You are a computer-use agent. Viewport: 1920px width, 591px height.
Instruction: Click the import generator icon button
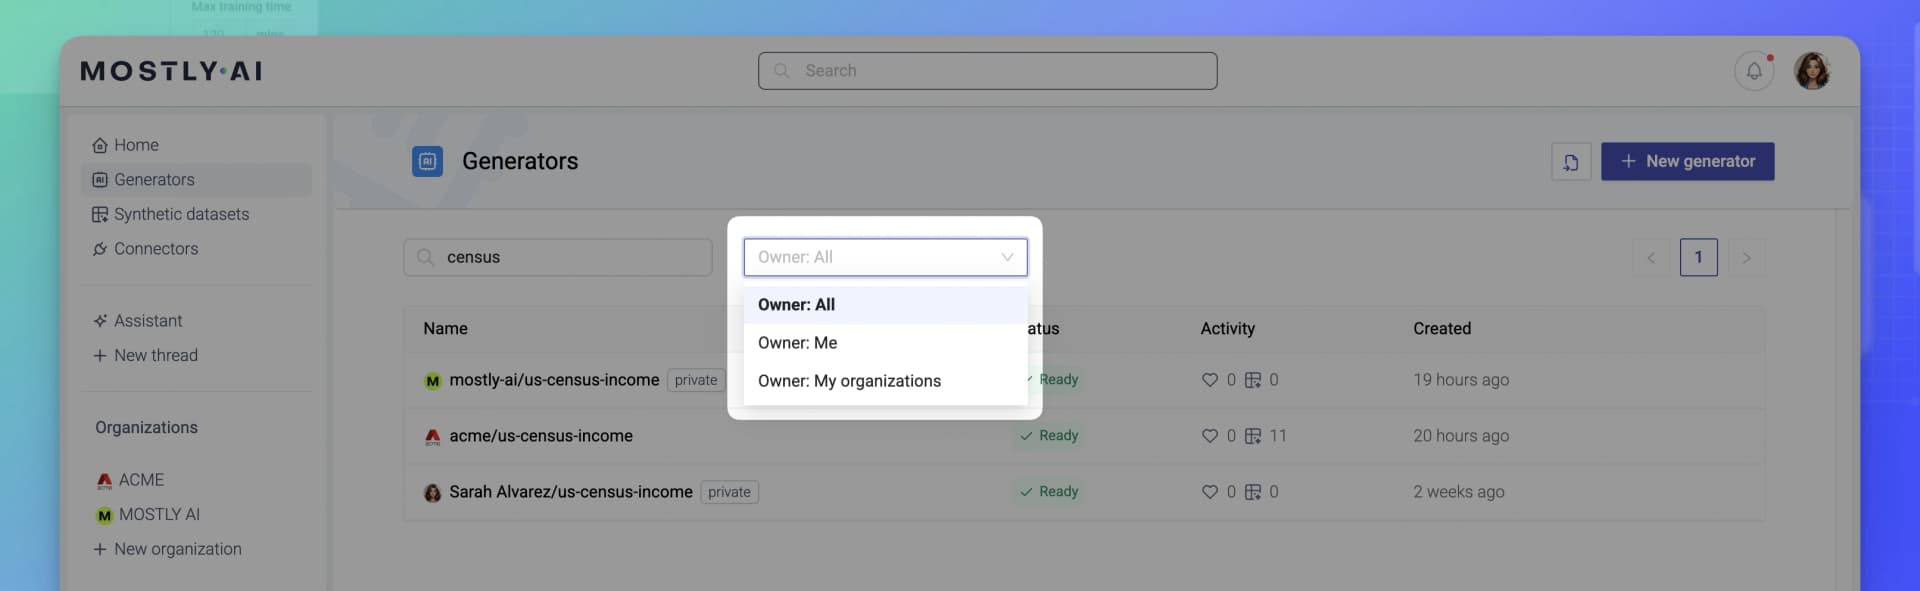pos(1570,162)
